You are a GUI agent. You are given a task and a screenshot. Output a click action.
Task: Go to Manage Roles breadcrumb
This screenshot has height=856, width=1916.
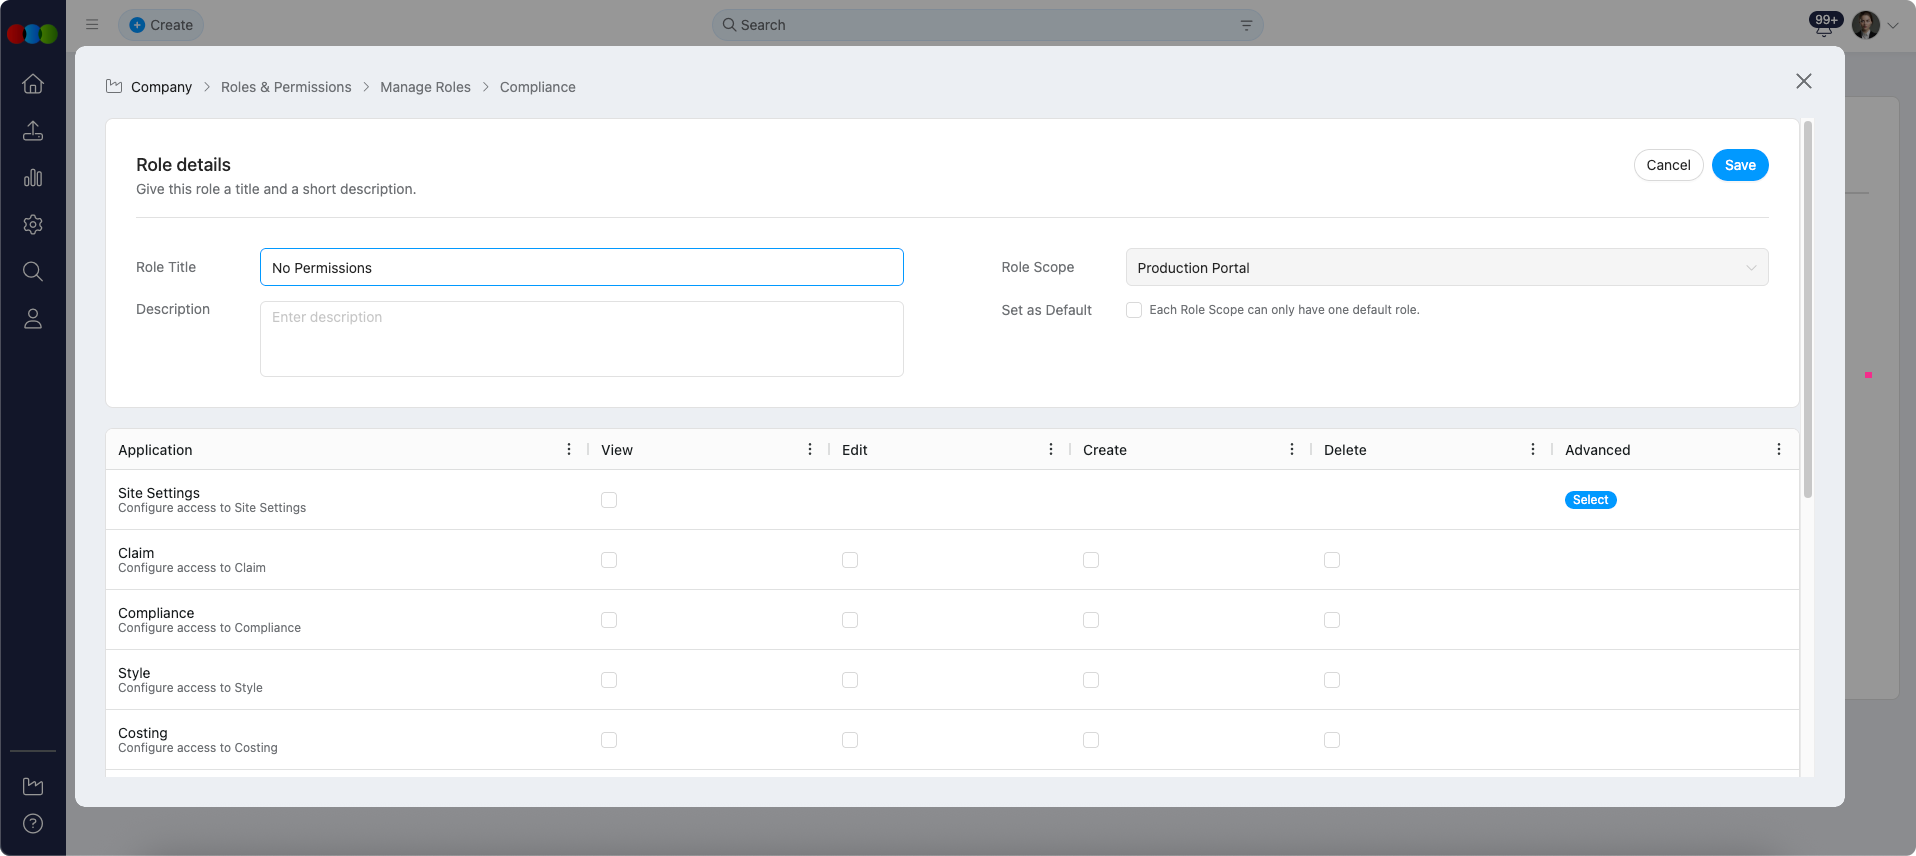[x=425, y=87]
